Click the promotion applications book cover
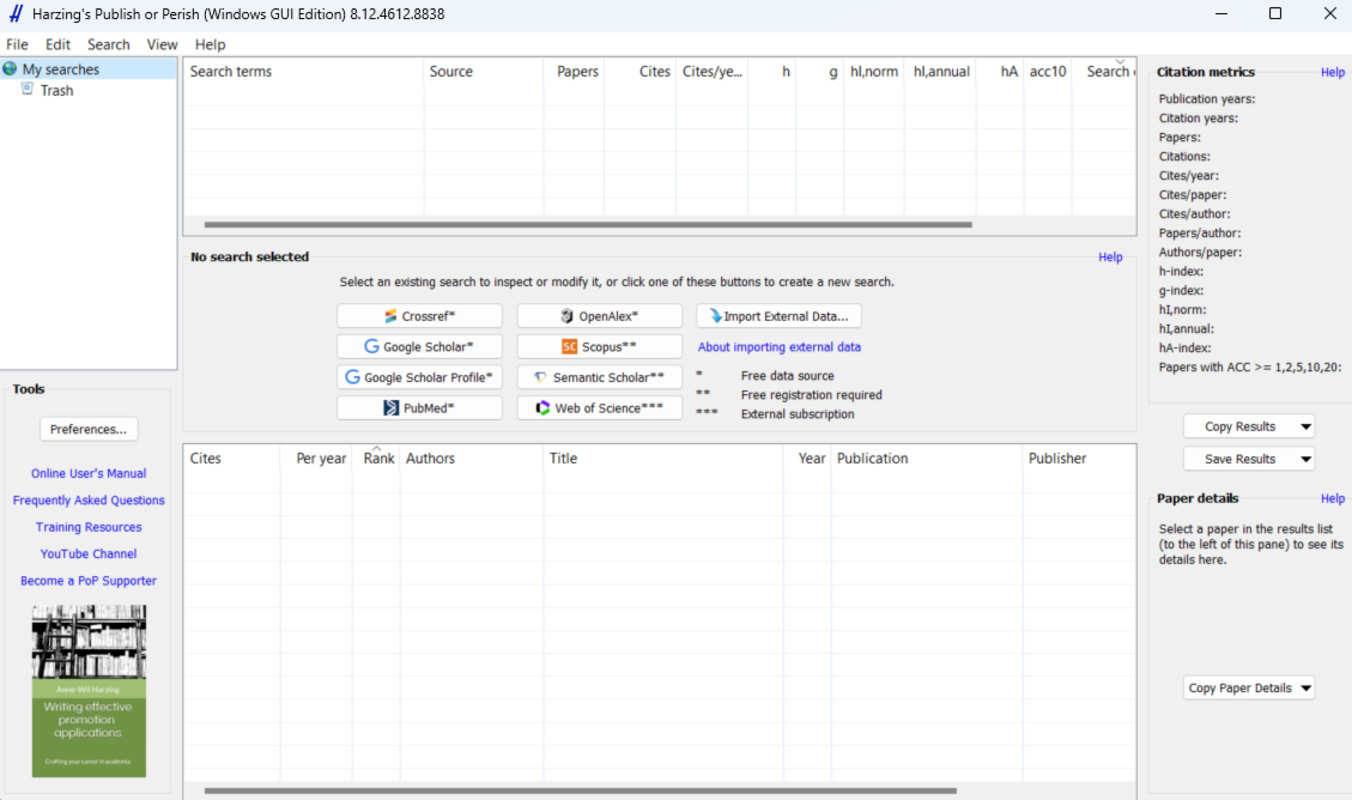This screenshot has height=800, width=1352. tap(89, 691)
